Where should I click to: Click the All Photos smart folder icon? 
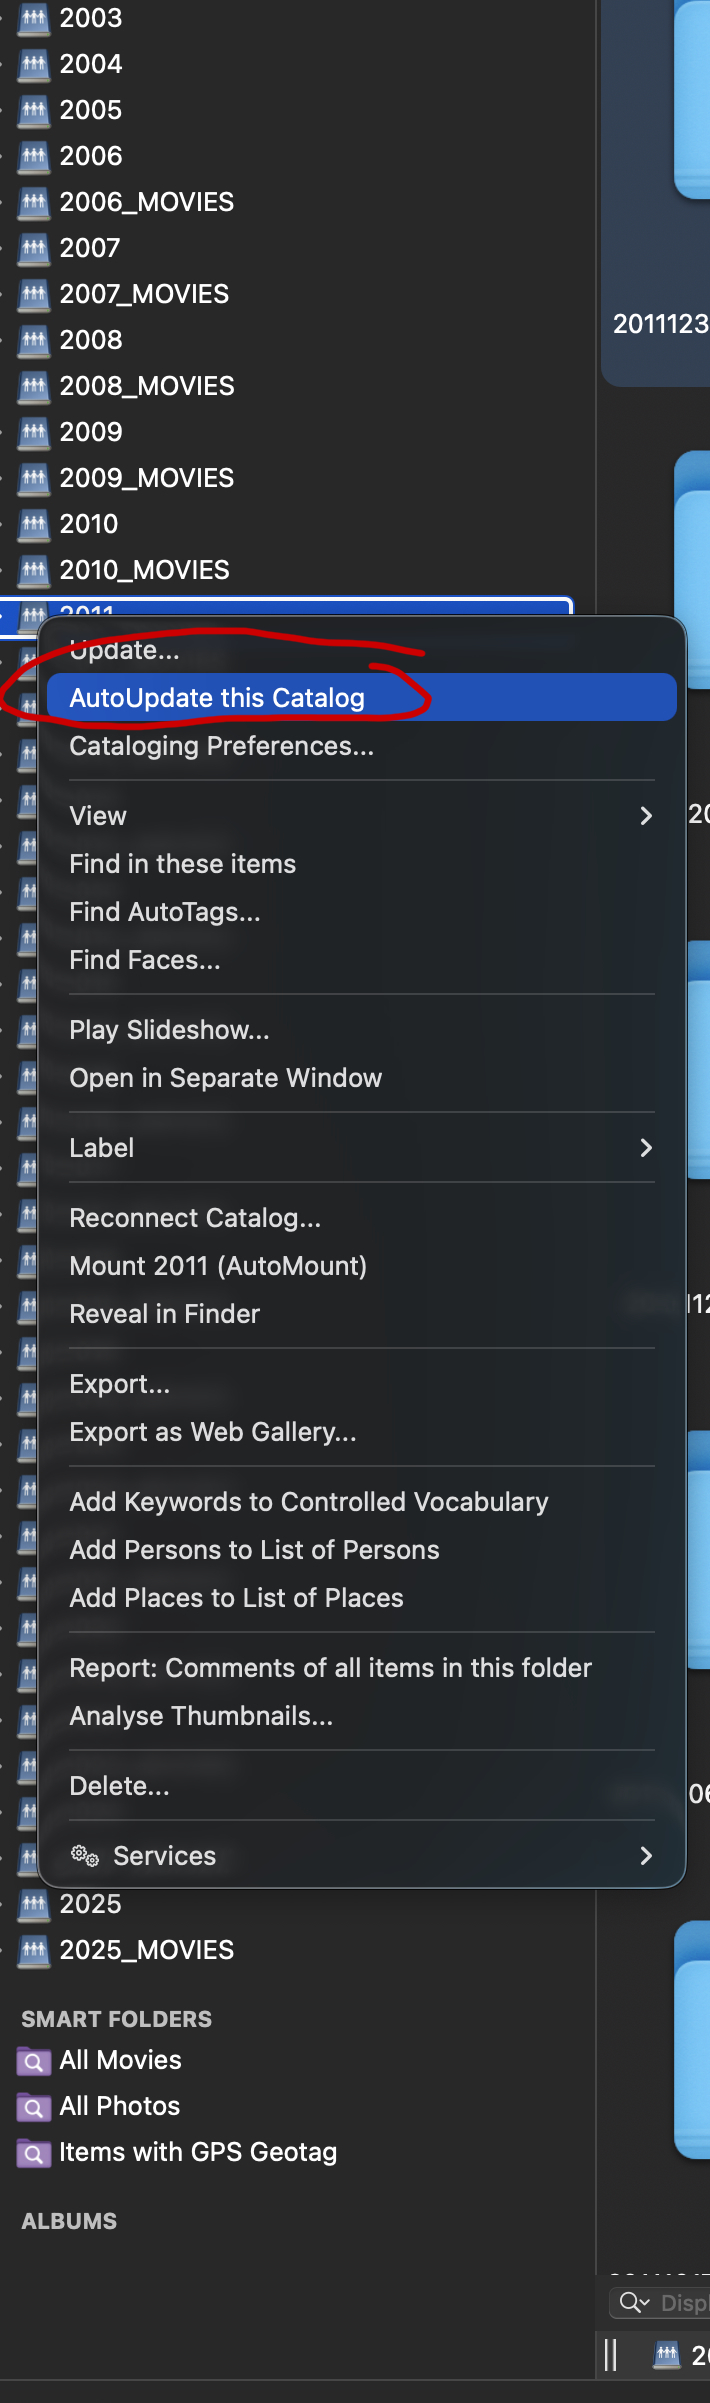pos(34,2106)
